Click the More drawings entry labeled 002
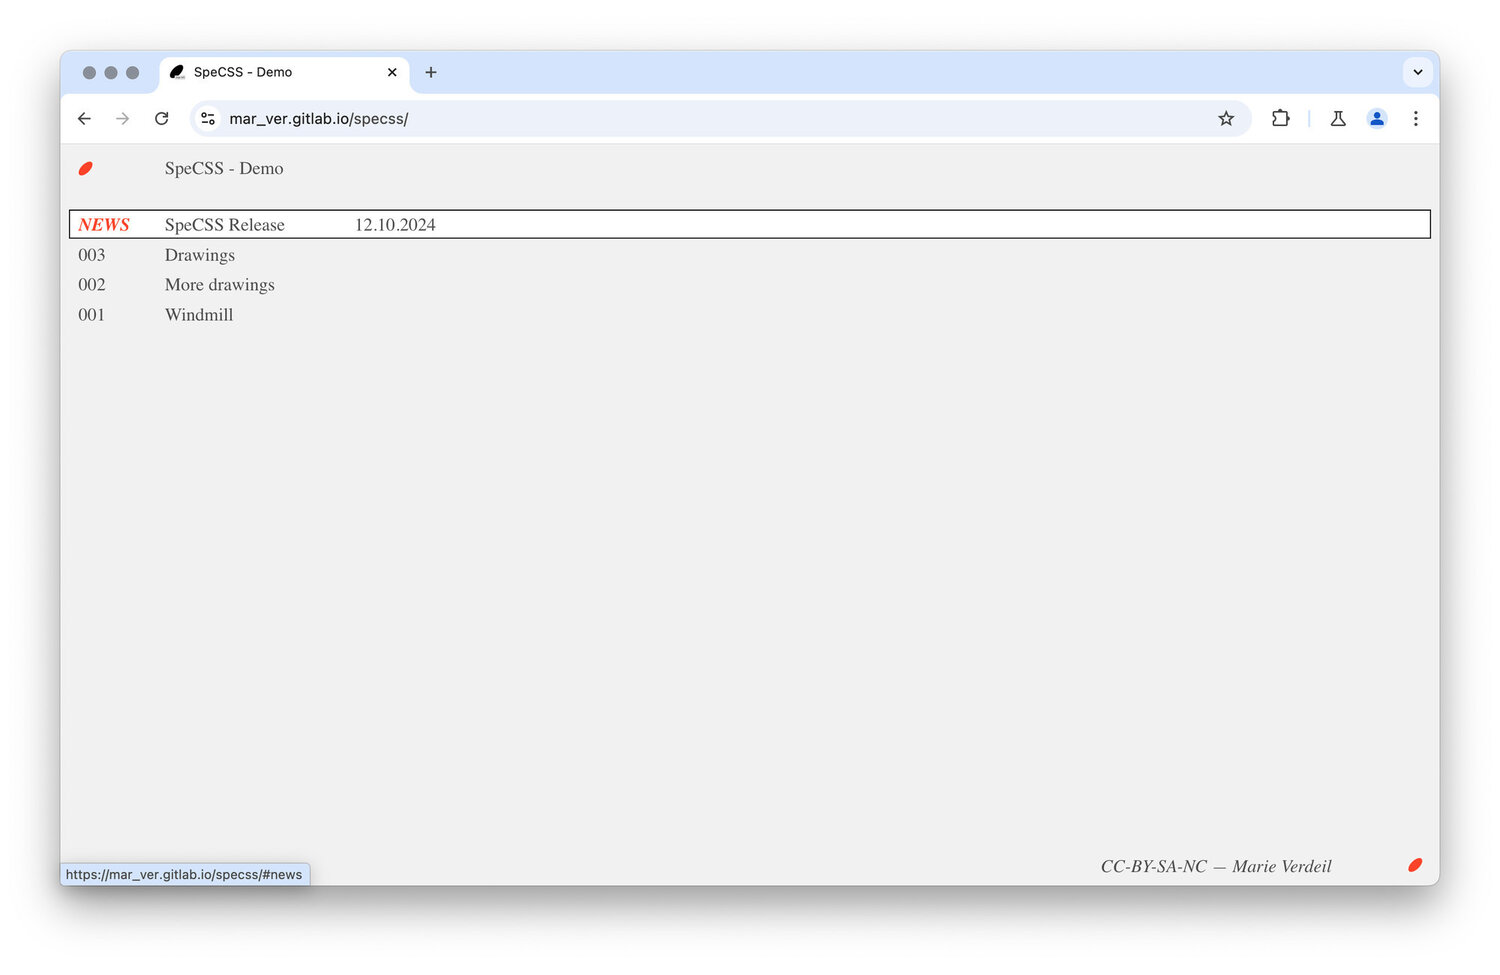The width and height of the screenshot is (1500, 975). tap(219, 284)
